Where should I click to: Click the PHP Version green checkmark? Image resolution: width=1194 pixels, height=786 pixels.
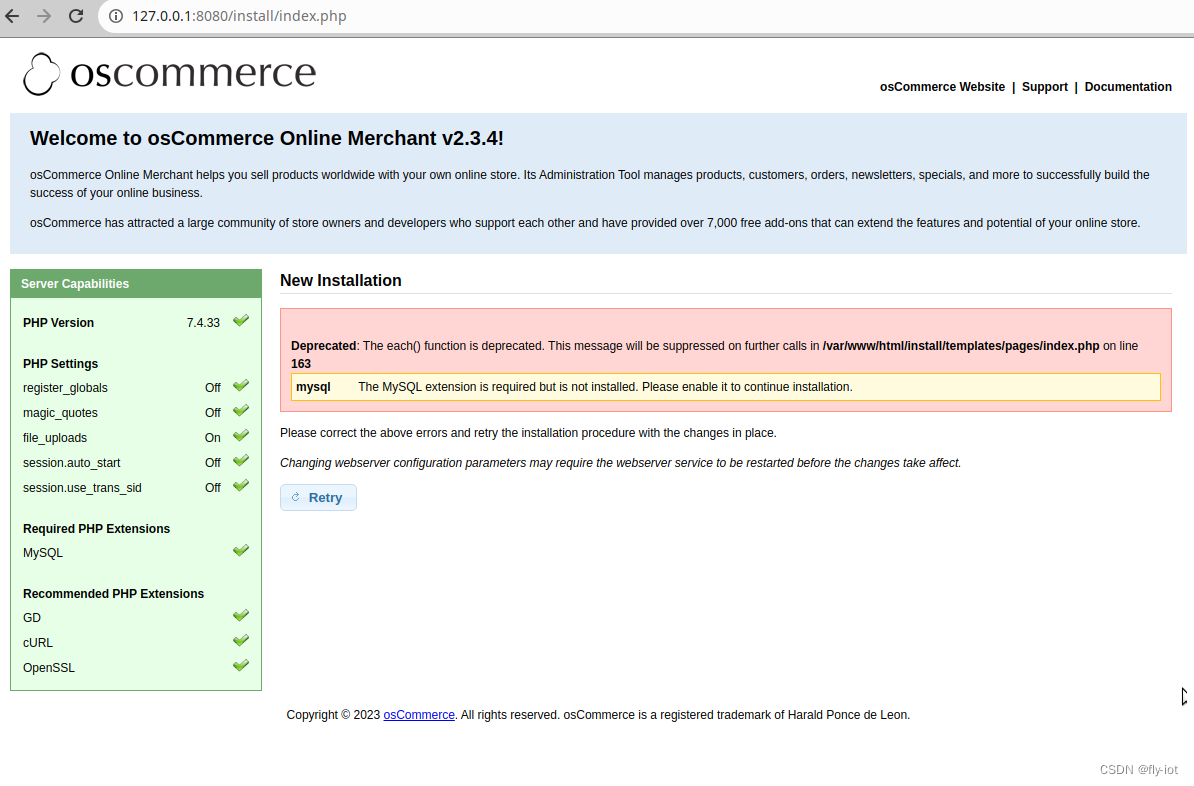point(241,321)
